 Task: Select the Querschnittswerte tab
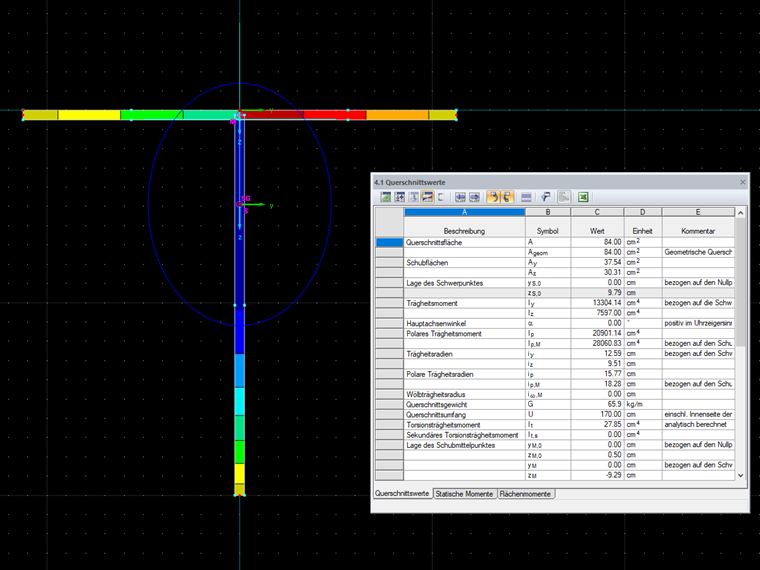402,494
